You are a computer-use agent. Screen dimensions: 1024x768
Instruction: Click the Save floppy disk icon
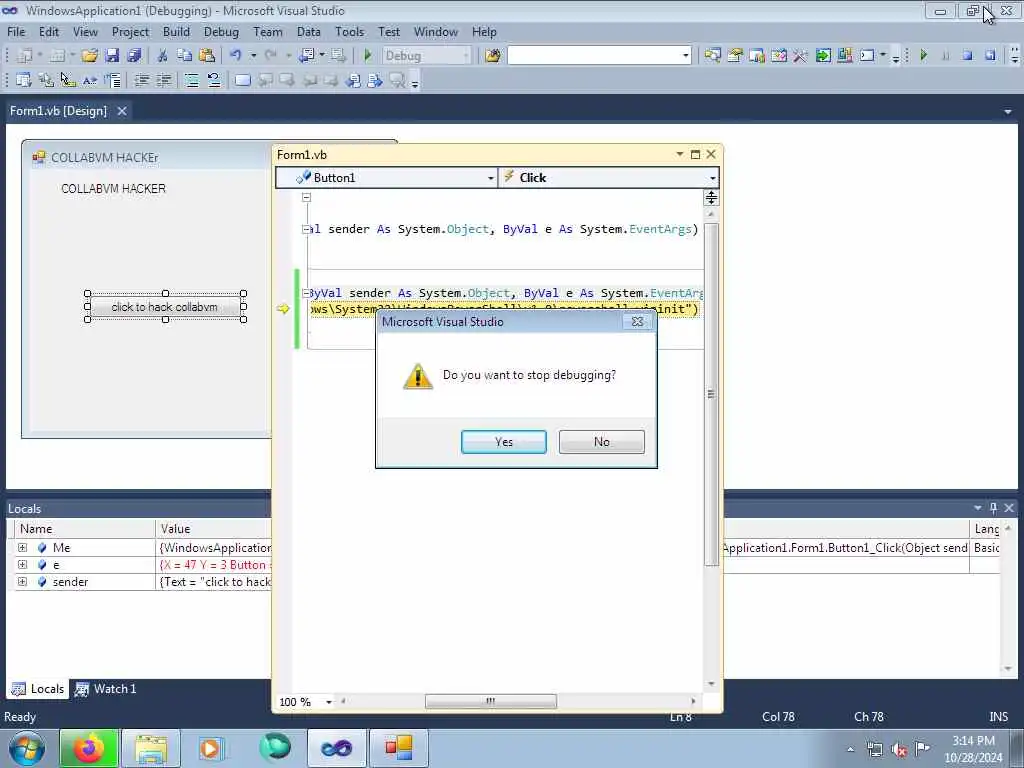(x=112, y=56)
